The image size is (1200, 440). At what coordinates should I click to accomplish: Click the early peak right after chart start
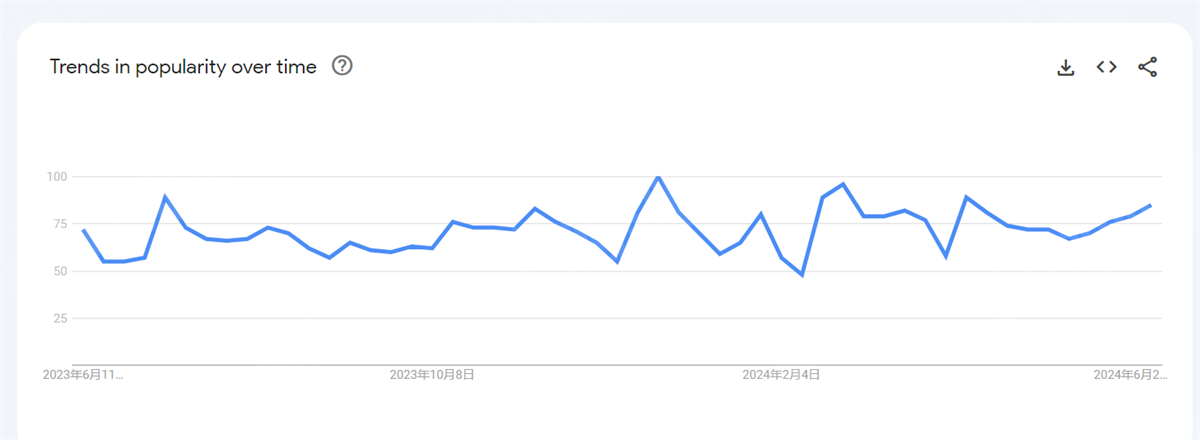click(165, 197)
